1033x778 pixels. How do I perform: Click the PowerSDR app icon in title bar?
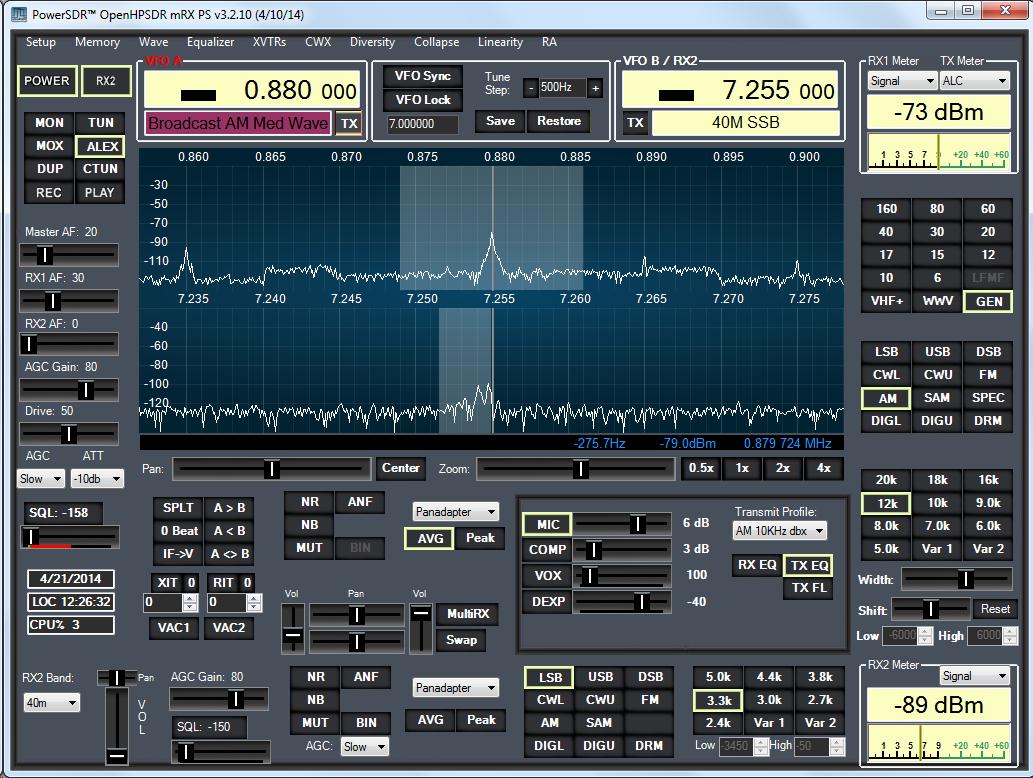pos(19,14)
